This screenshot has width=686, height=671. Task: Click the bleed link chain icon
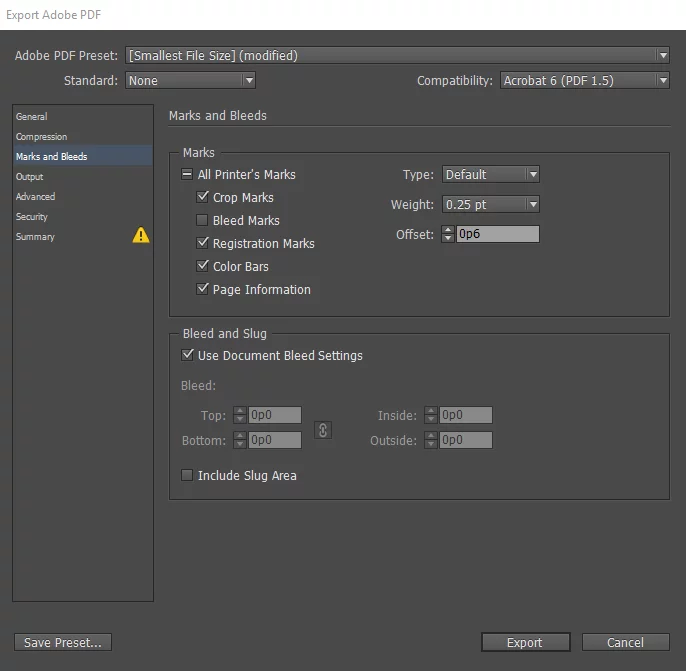click(323, 430)
